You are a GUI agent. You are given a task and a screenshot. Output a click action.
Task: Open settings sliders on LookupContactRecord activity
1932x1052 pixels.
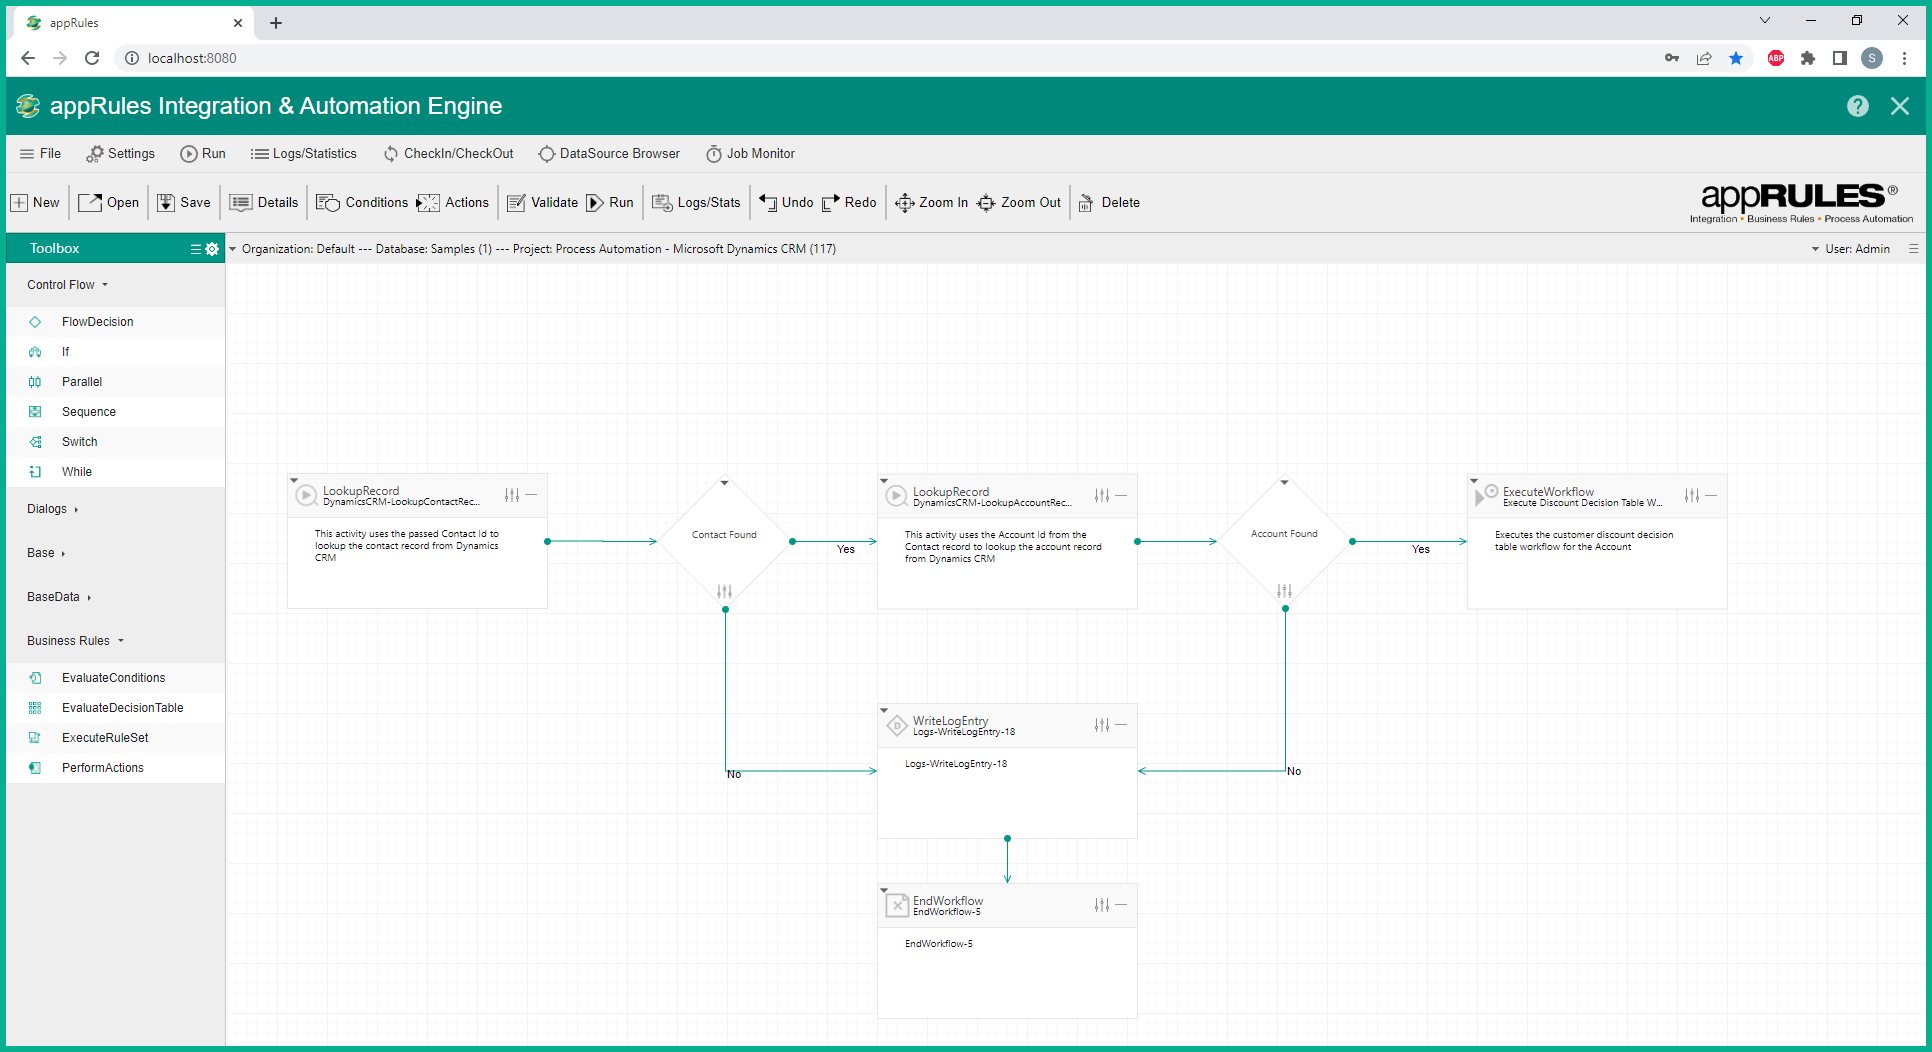tap(512, 495)
